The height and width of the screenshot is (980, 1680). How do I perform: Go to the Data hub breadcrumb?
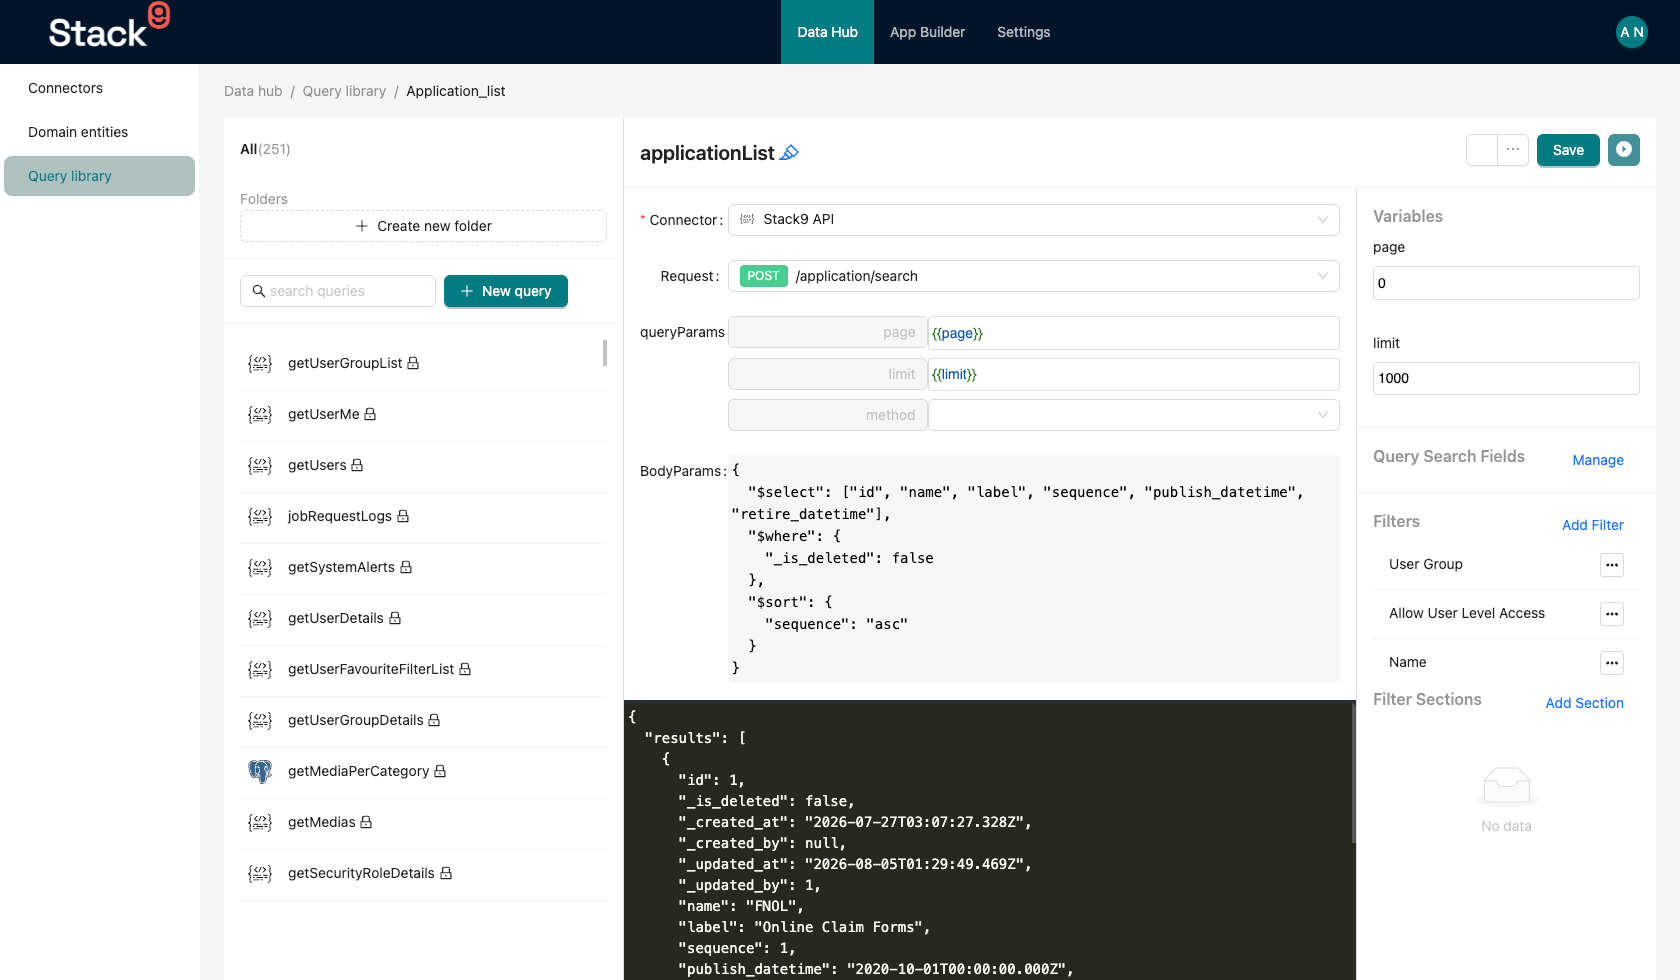[253, 91]
